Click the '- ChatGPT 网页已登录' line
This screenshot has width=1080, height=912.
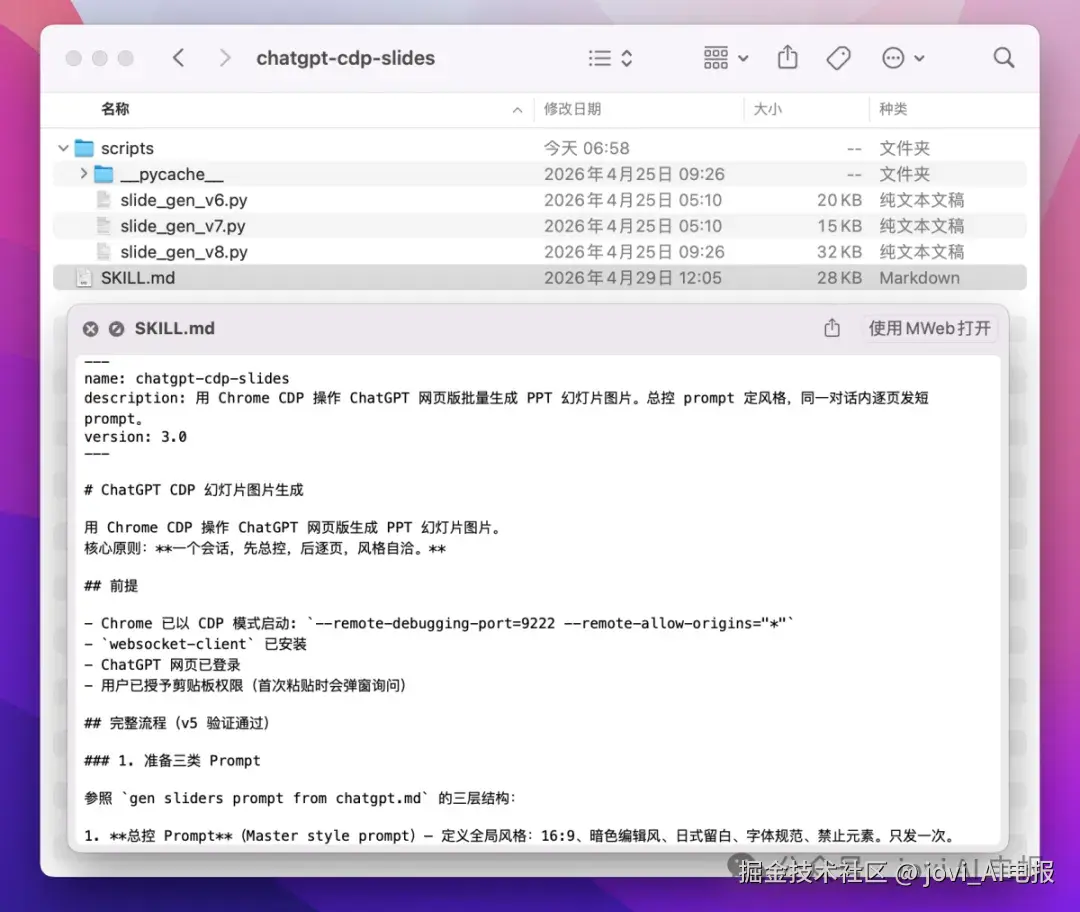(x=163, y=665)
